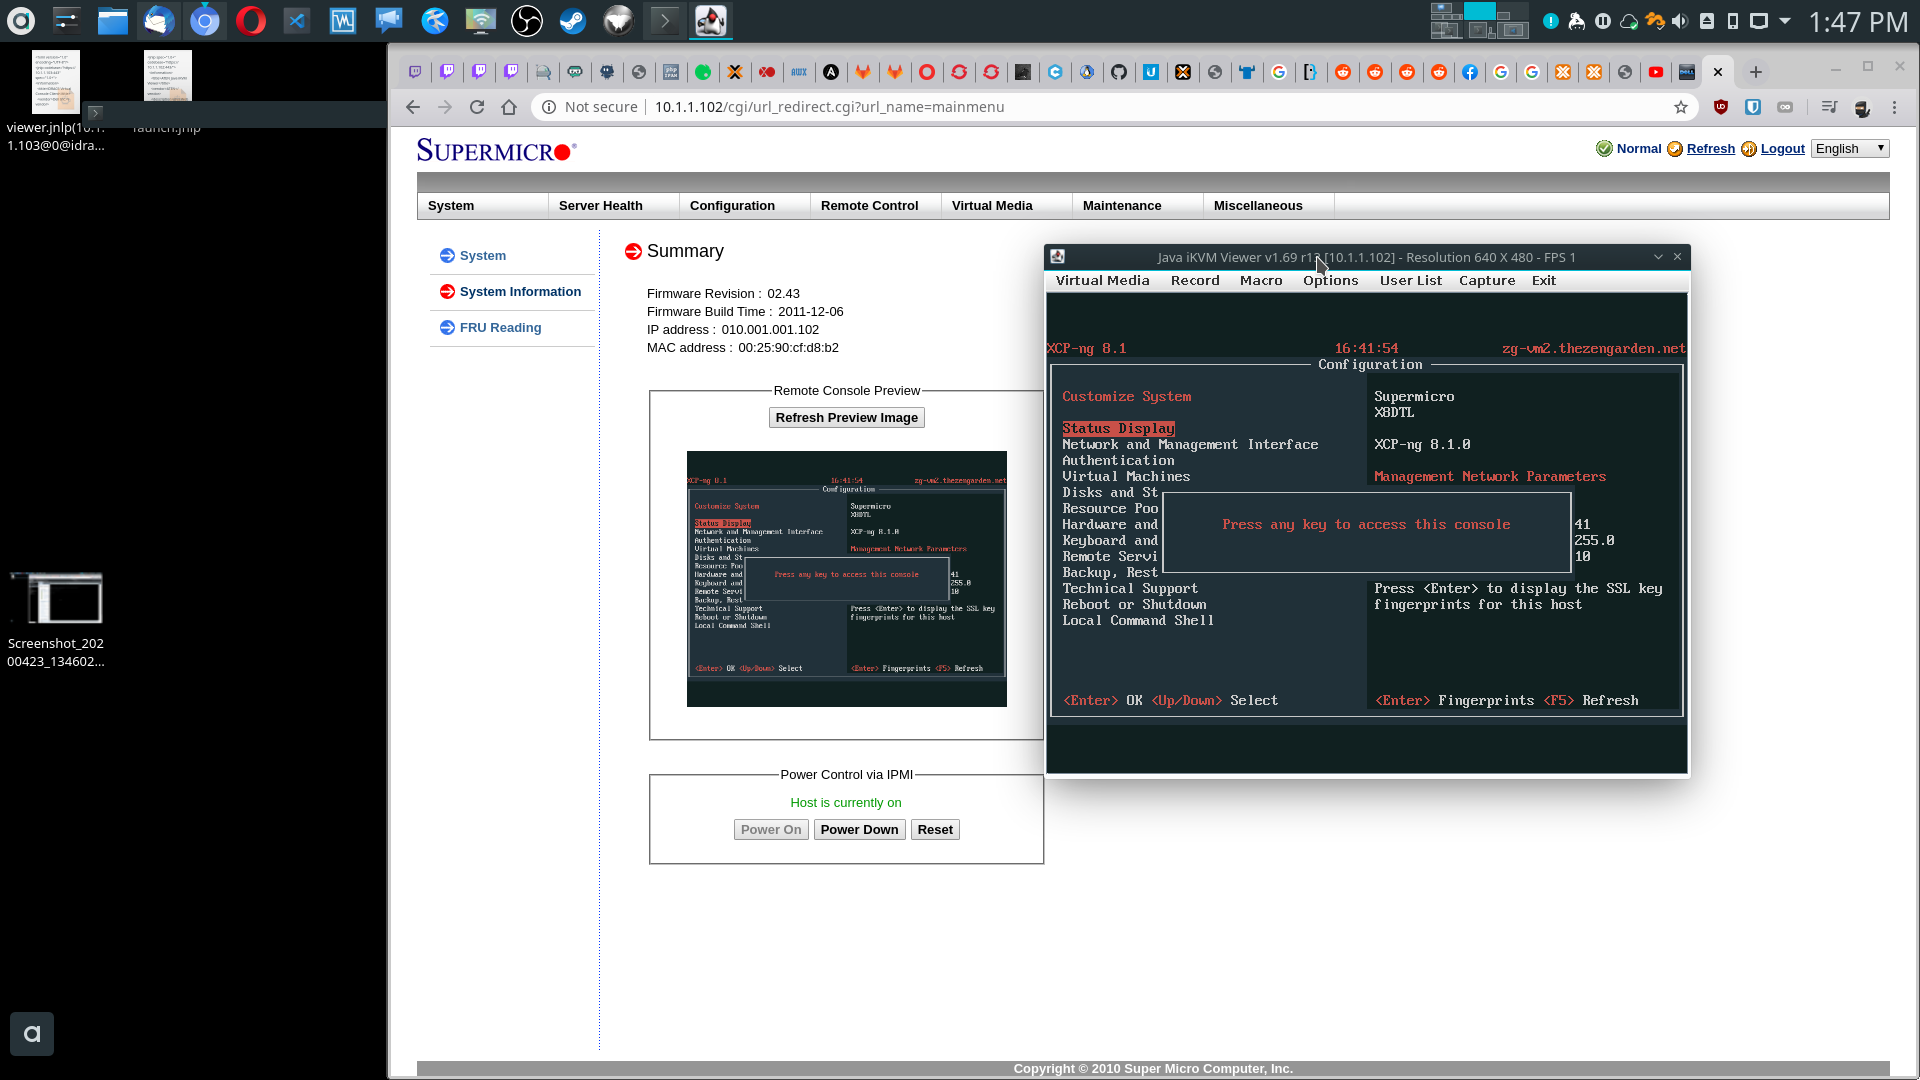1920x1080 pixels.
Task: Open the file manager taskbar icon
Action: (x=112, y=20)
